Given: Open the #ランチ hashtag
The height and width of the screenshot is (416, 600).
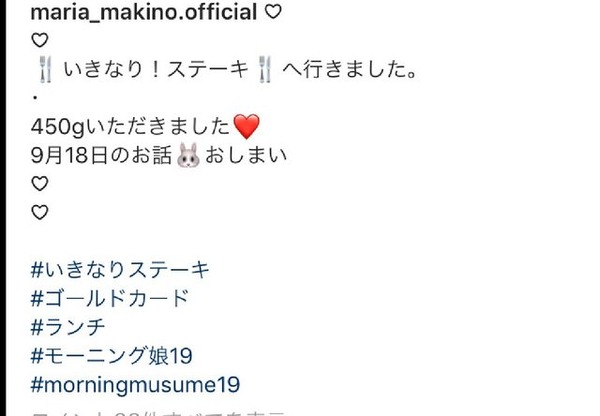Looking at the screenshot, I should click(x=68, y=327).
